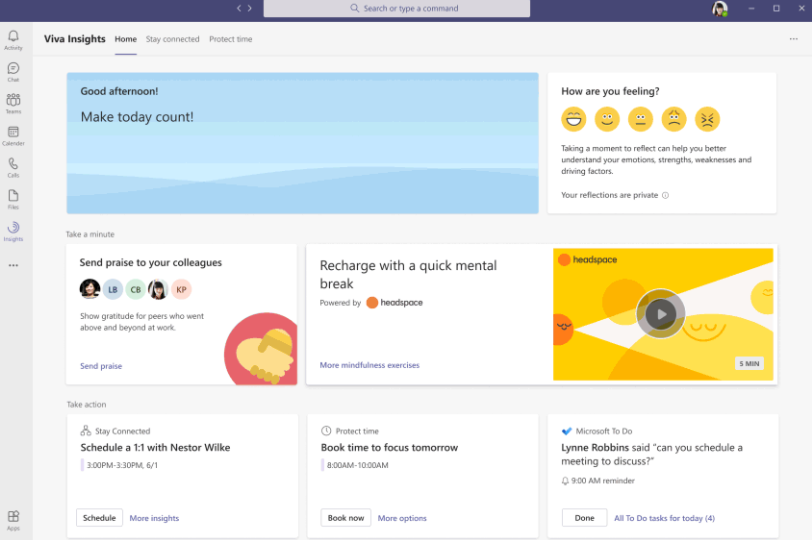Open the profile avatar menu
Viewport: 812px width, 540px height.
click(720, 9)
